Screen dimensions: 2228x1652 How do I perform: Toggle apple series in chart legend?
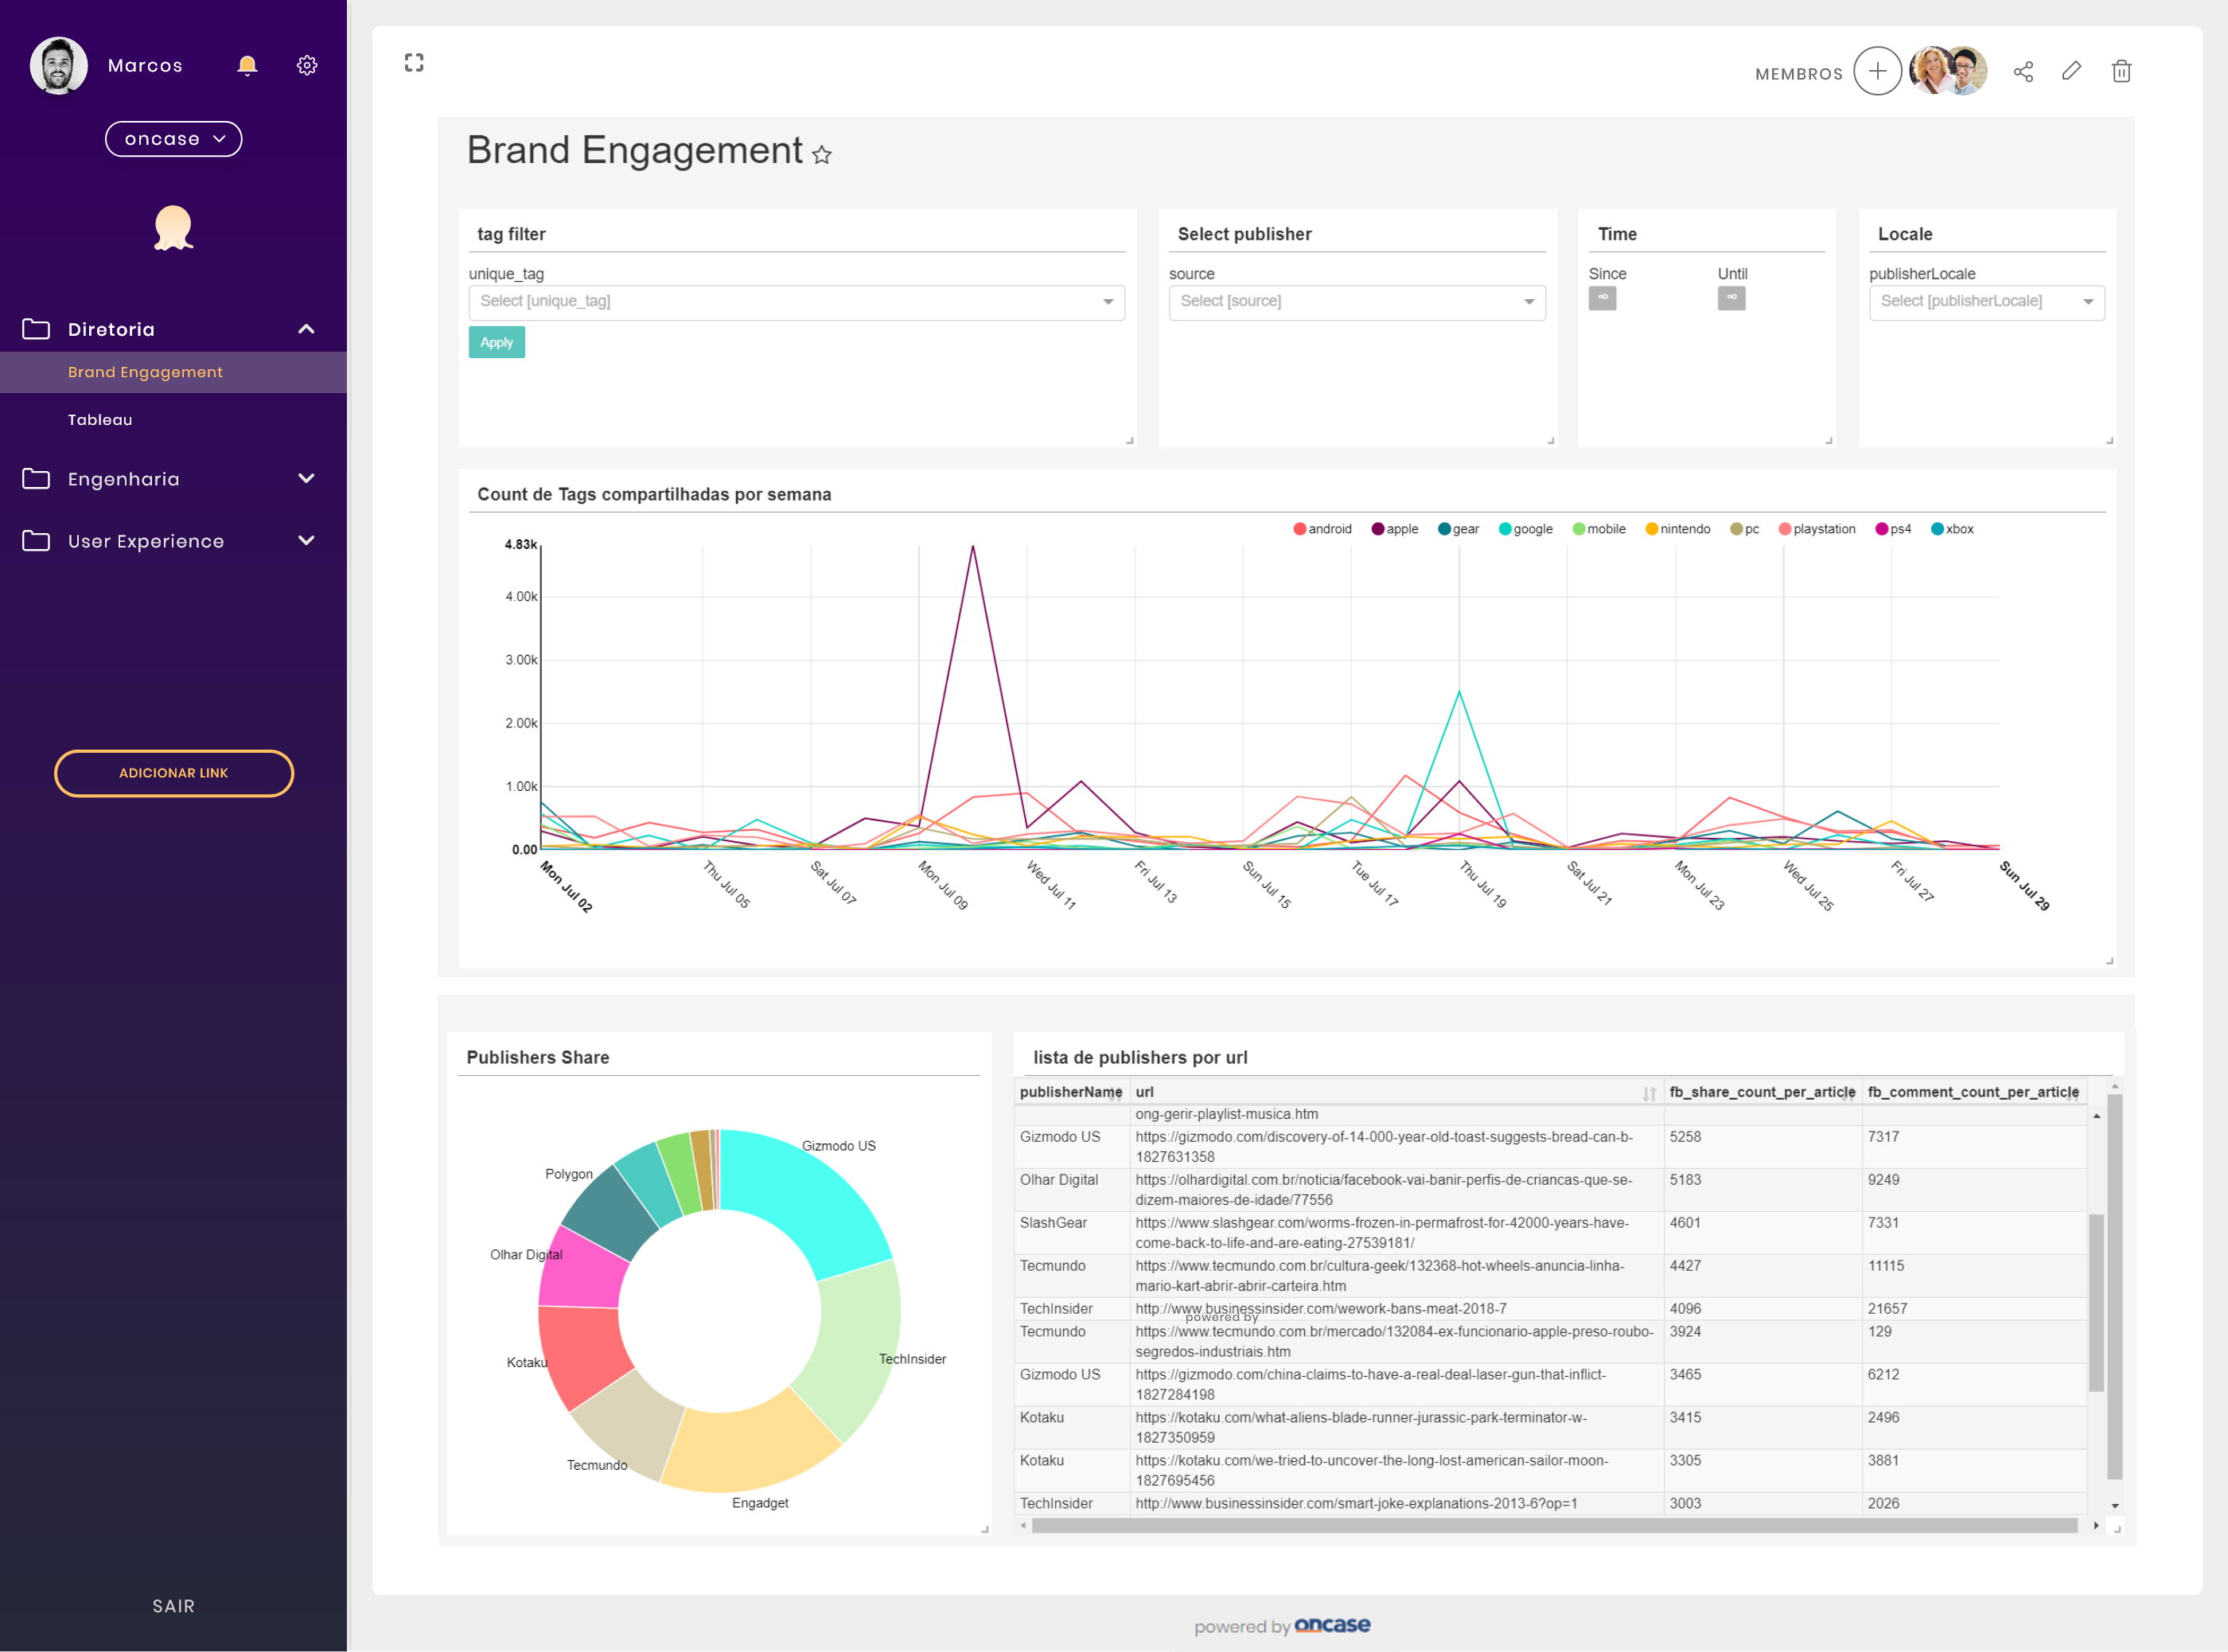[1395, 529]
